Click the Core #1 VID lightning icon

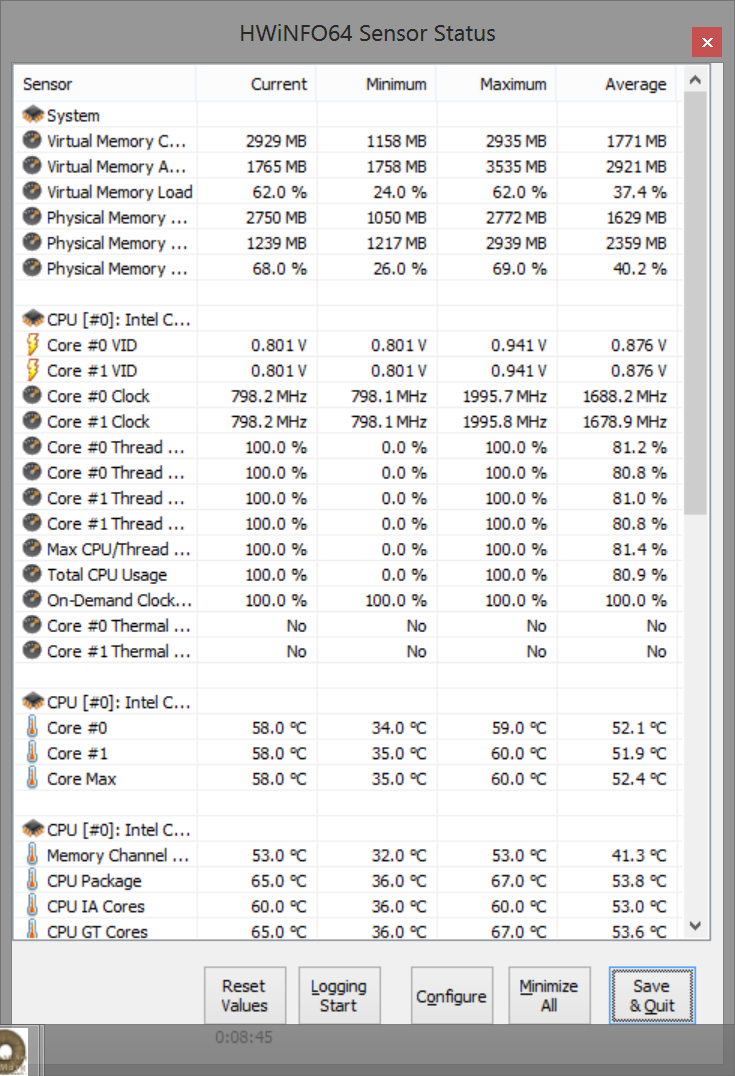click(33, 371)
